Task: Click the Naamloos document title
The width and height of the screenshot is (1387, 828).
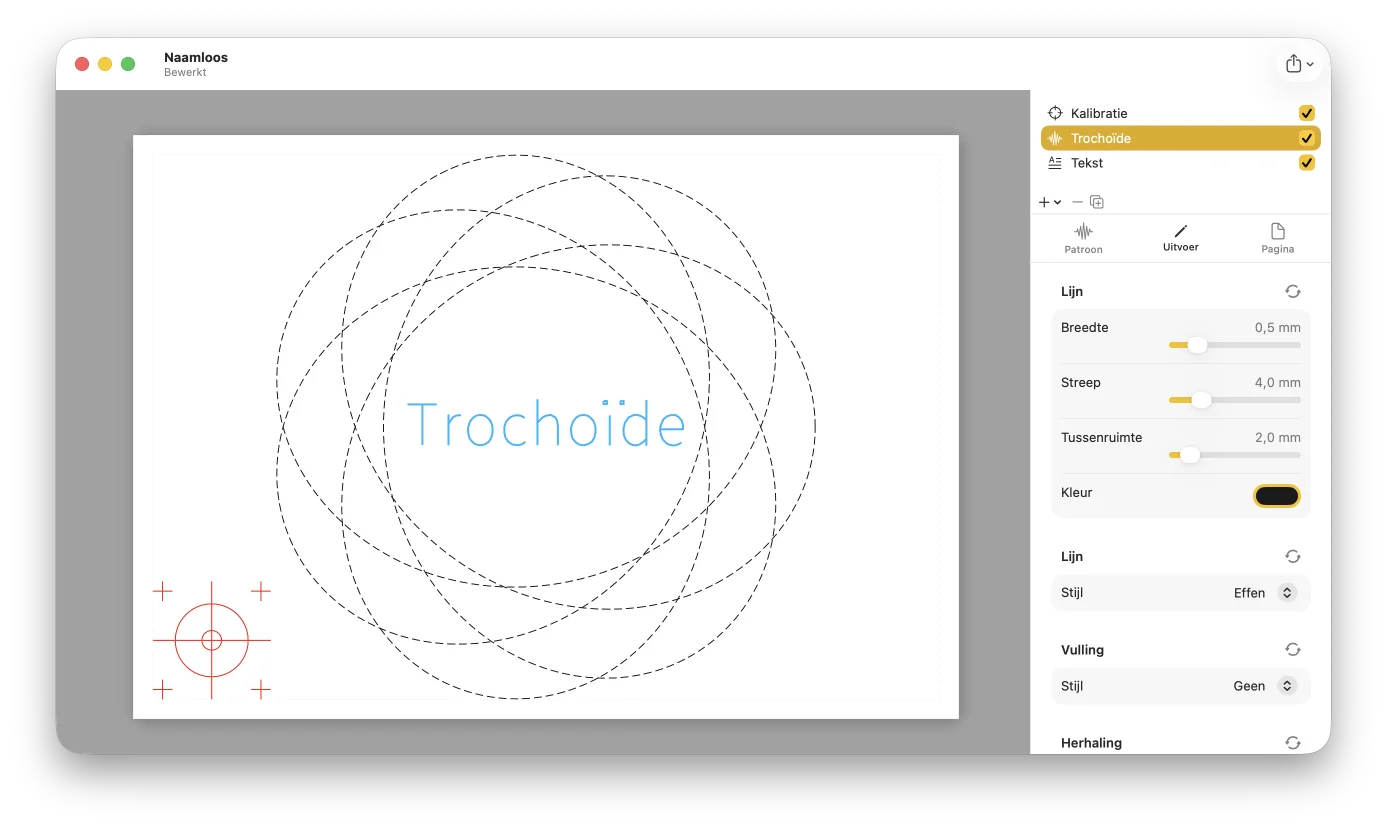Action: 196,57
